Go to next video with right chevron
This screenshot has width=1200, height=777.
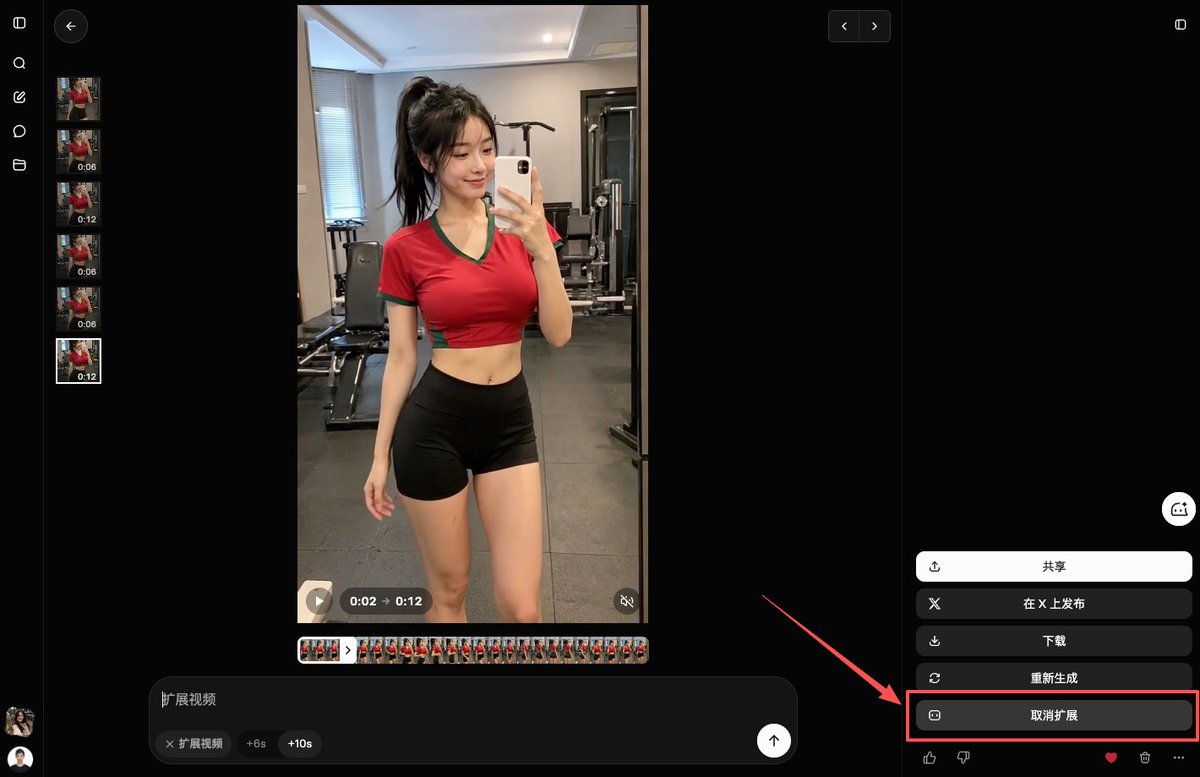pyautogui.click(x=875, y=26)
